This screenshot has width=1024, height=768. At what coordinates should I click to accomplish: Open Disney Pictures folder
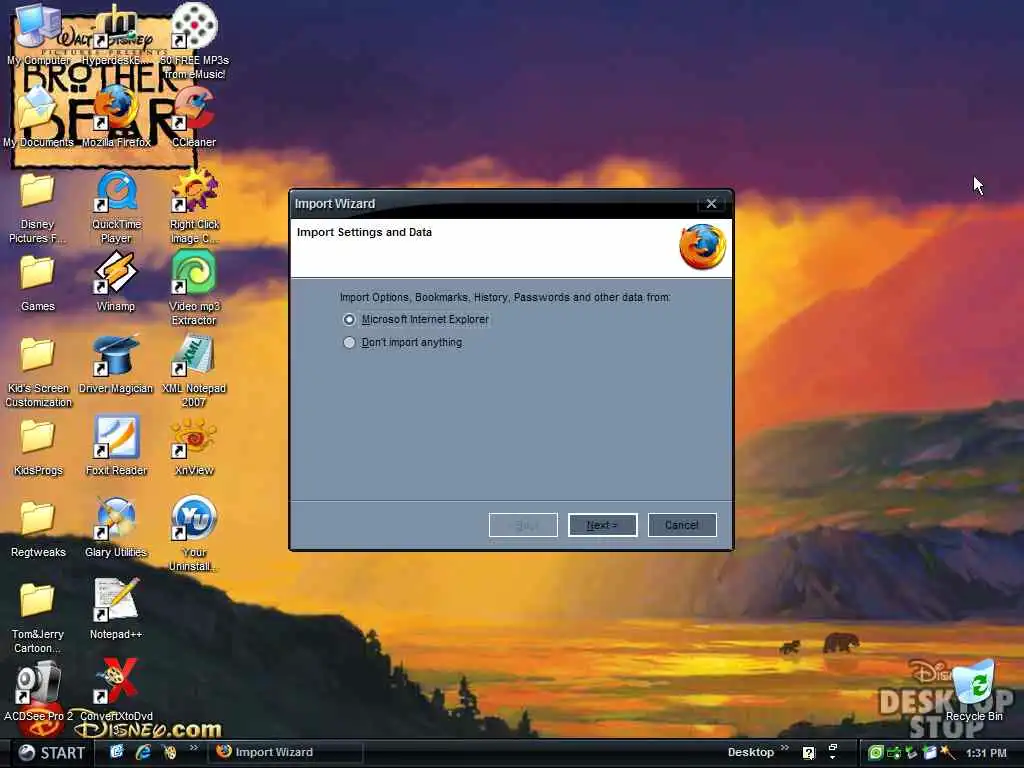pos(37,206)
